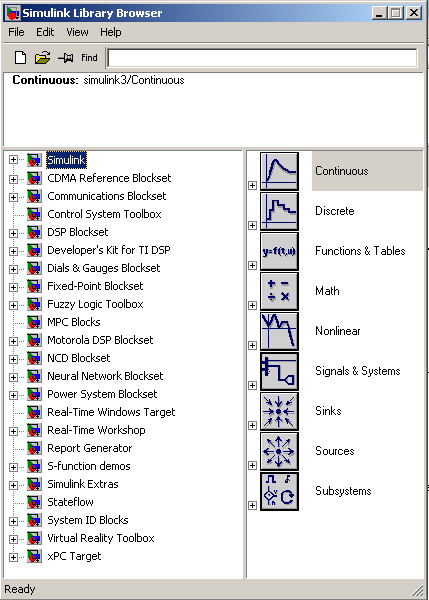Expand the Simulink tree node
The height and width of the screenshot is (600, 429).
13,160
